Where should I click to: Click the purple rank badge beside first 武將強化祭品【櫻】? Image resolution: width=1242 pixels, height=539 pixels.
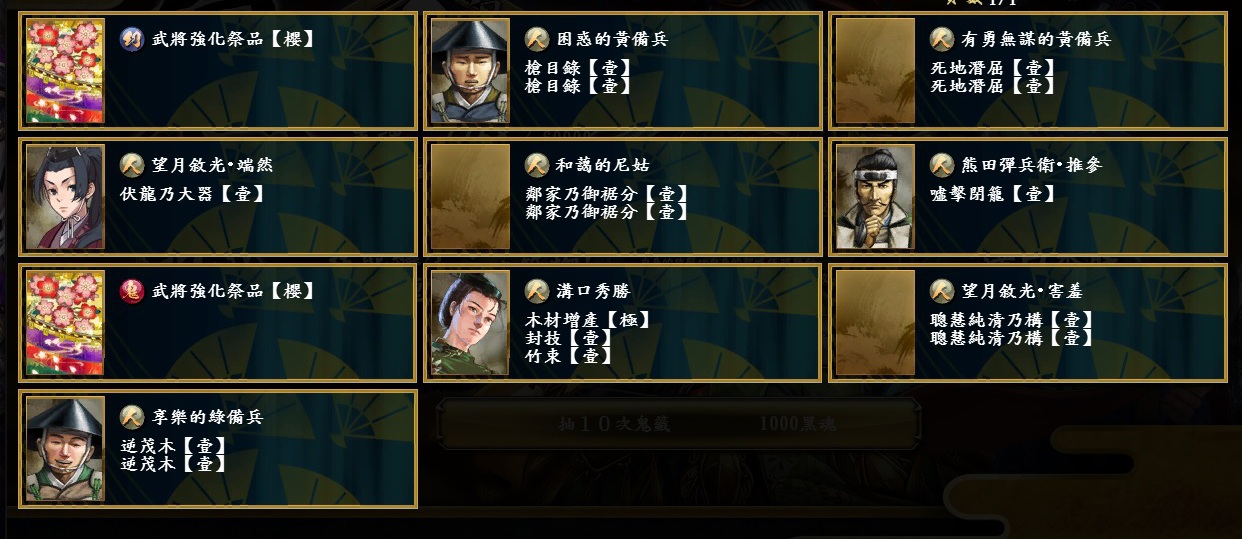pos(132,39)
